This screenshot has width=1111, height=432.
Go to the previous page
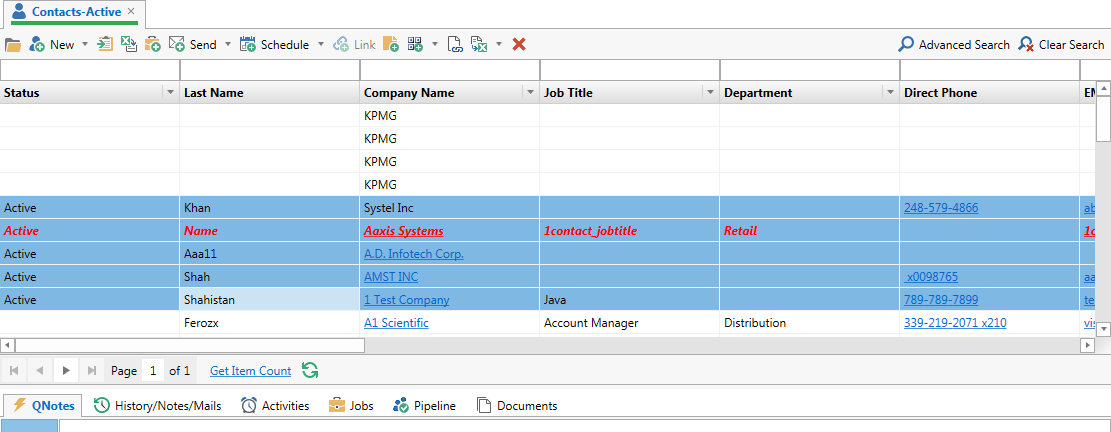40,370
